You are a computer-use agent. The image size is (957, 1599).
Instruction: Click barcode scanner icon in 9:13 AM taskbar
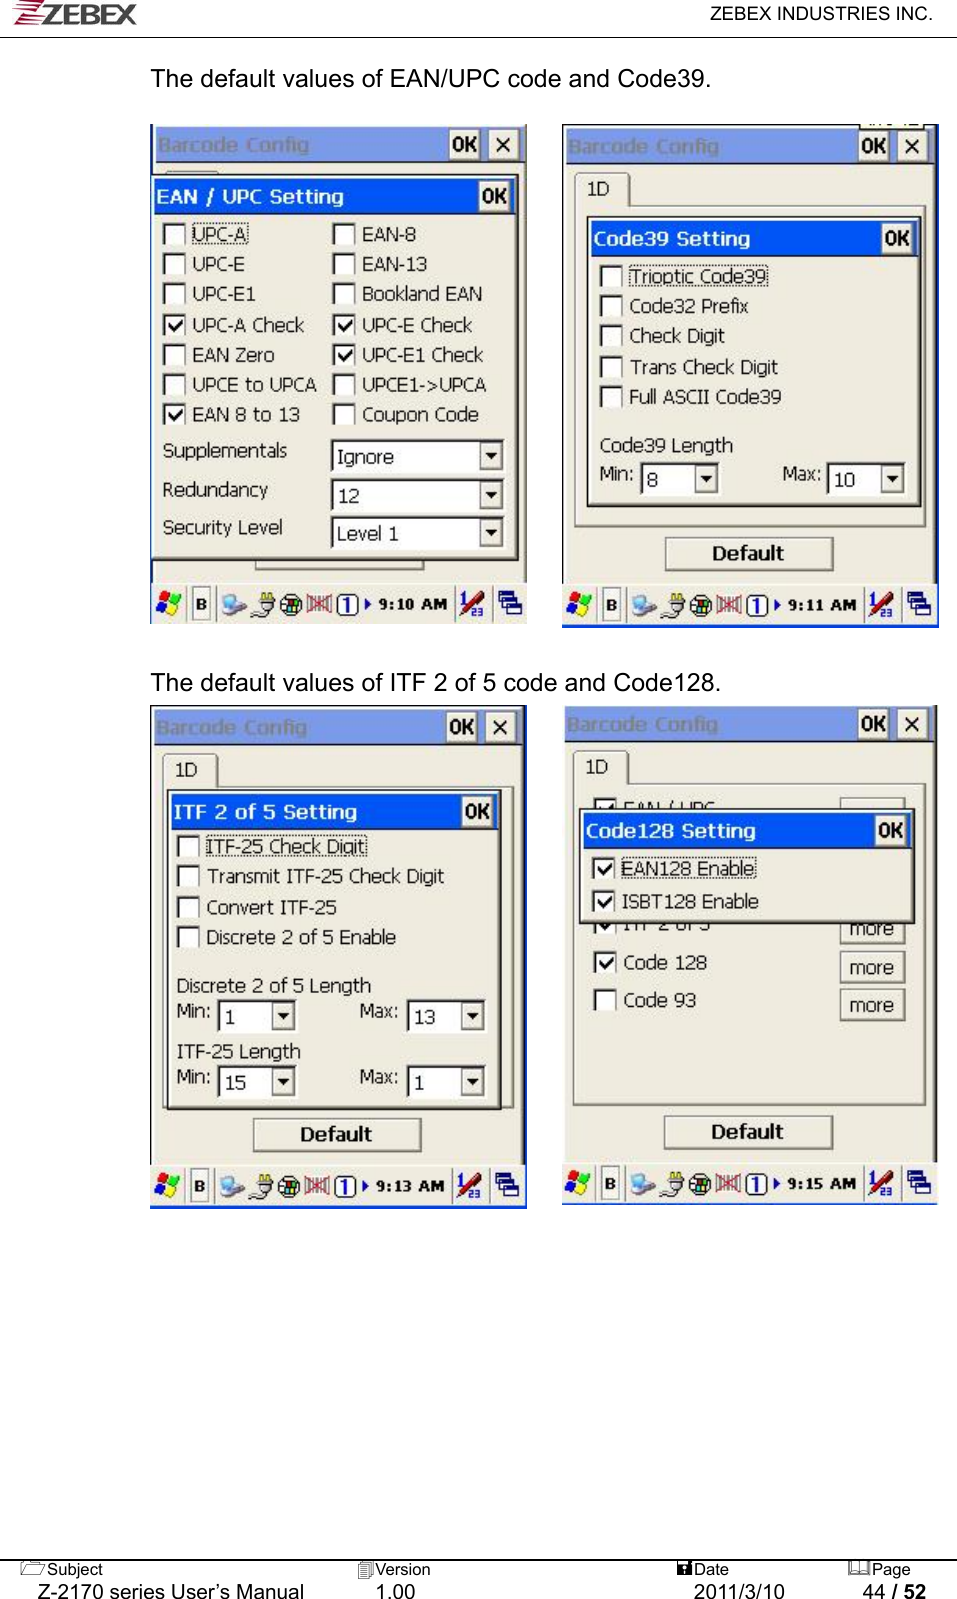tap(317, 1185)
